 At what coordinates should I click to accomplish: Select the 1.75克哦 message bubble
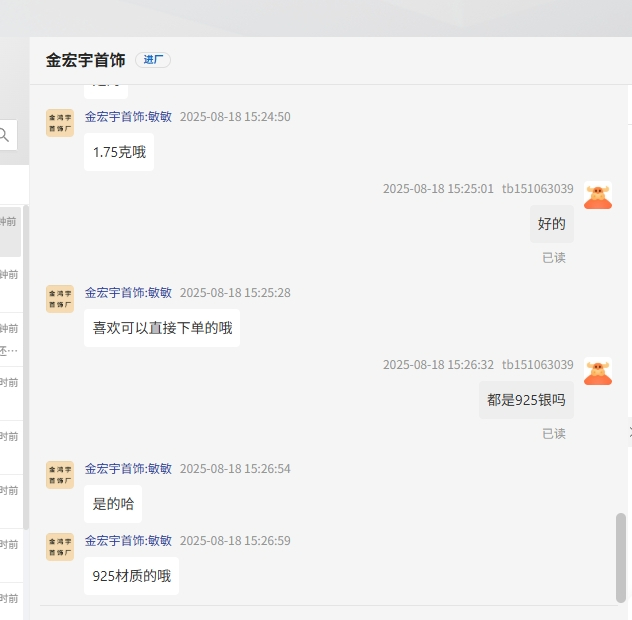click(119, 152)
